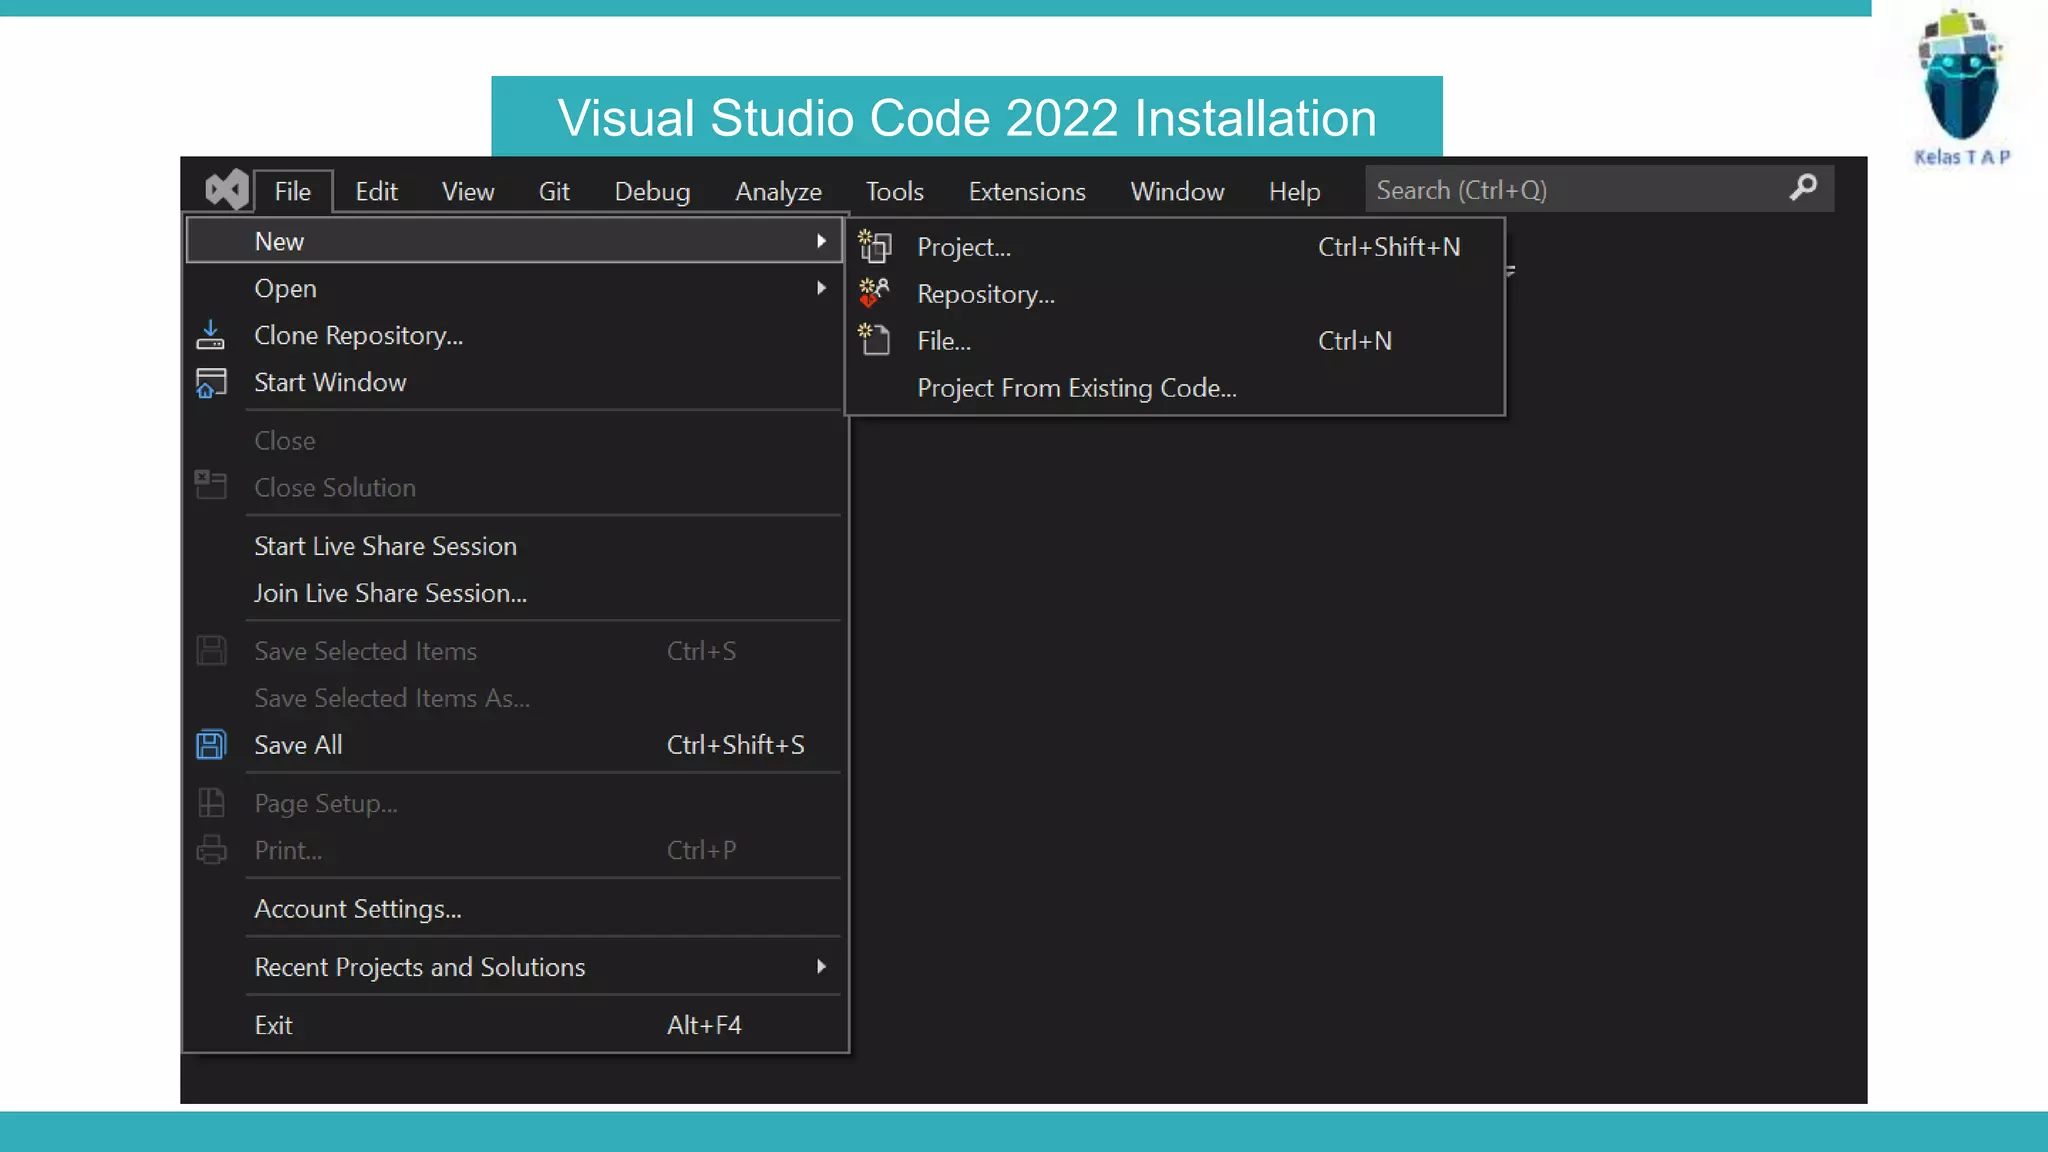Screen dimensions: 2048x1152
Task: Select Join Live Share Session entry
Action: 390,593
